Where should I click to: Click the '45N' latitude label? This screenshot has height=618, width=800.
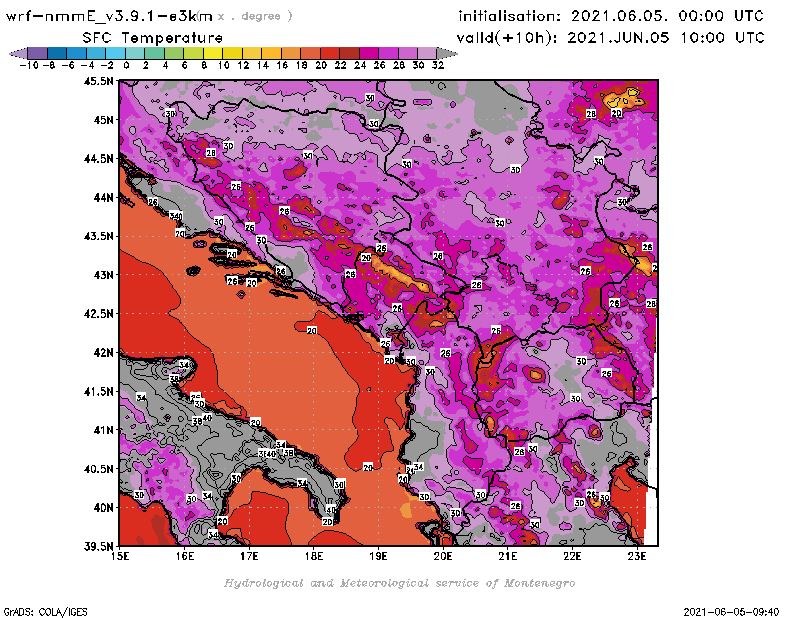[103, 120]
